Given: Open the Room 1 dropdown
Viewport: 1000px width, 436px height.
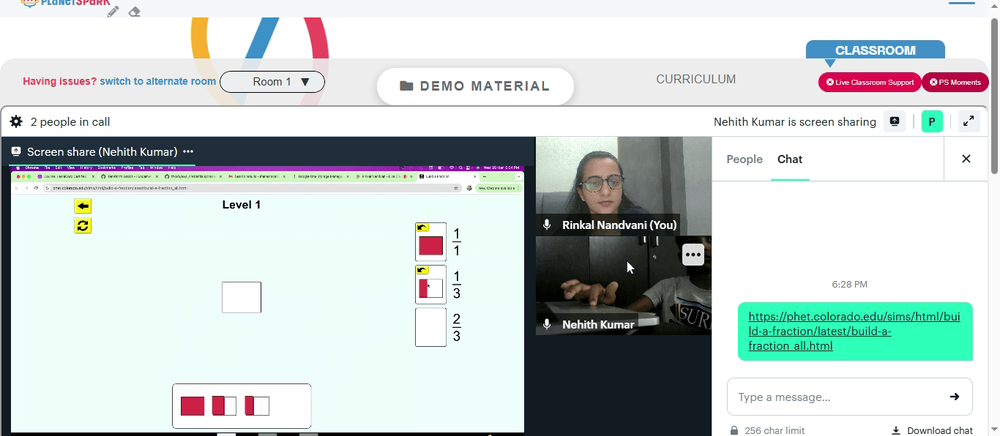Looking at the screenshot, I should click(x=272, y=82).
